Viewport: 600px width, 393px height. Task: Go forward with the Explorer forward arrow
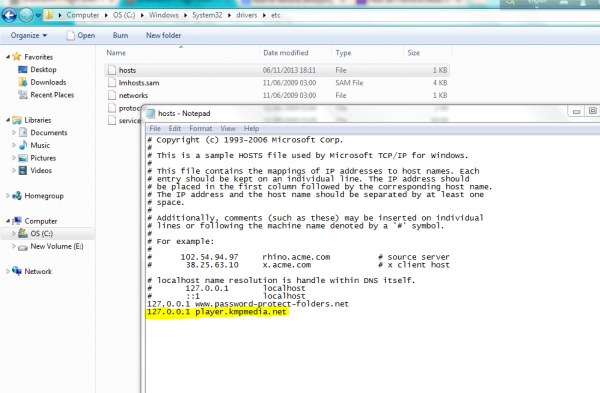26,15
